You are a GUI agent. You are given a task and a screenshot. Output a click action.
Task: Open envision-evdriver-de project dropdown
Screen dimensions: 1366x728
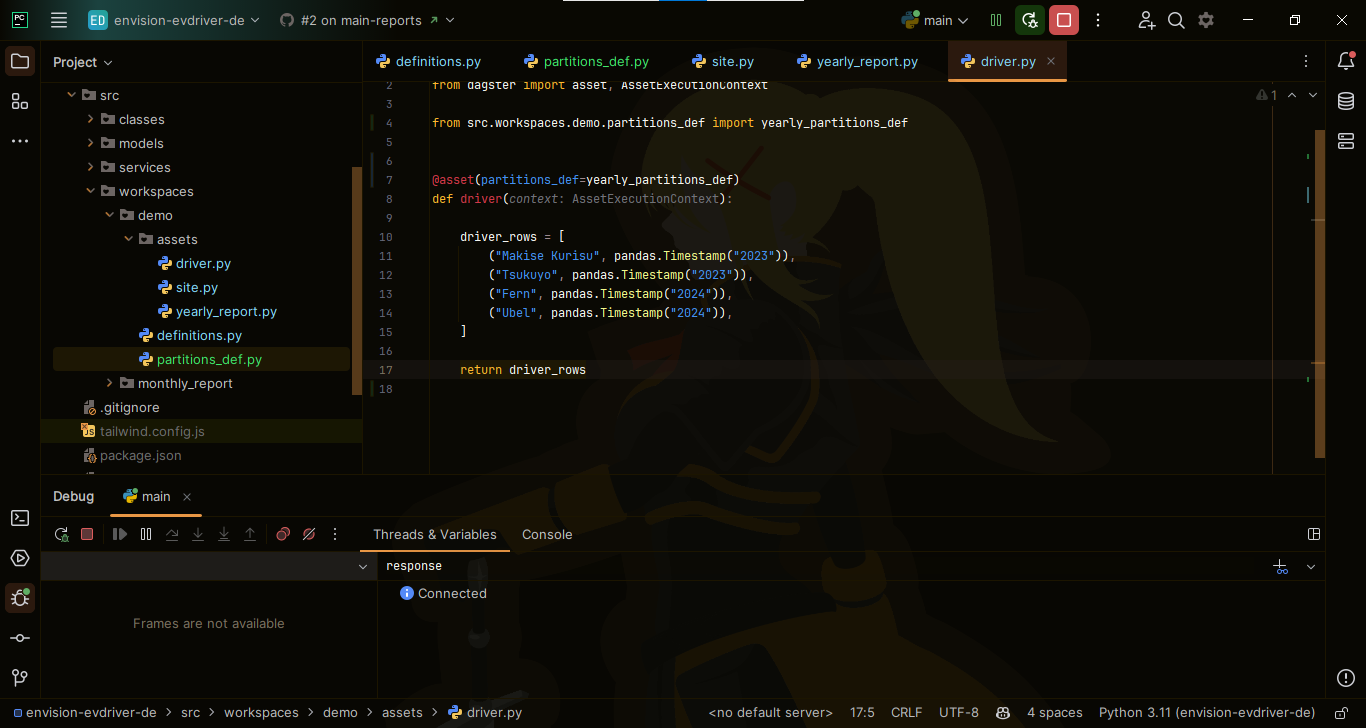[174, 20]
